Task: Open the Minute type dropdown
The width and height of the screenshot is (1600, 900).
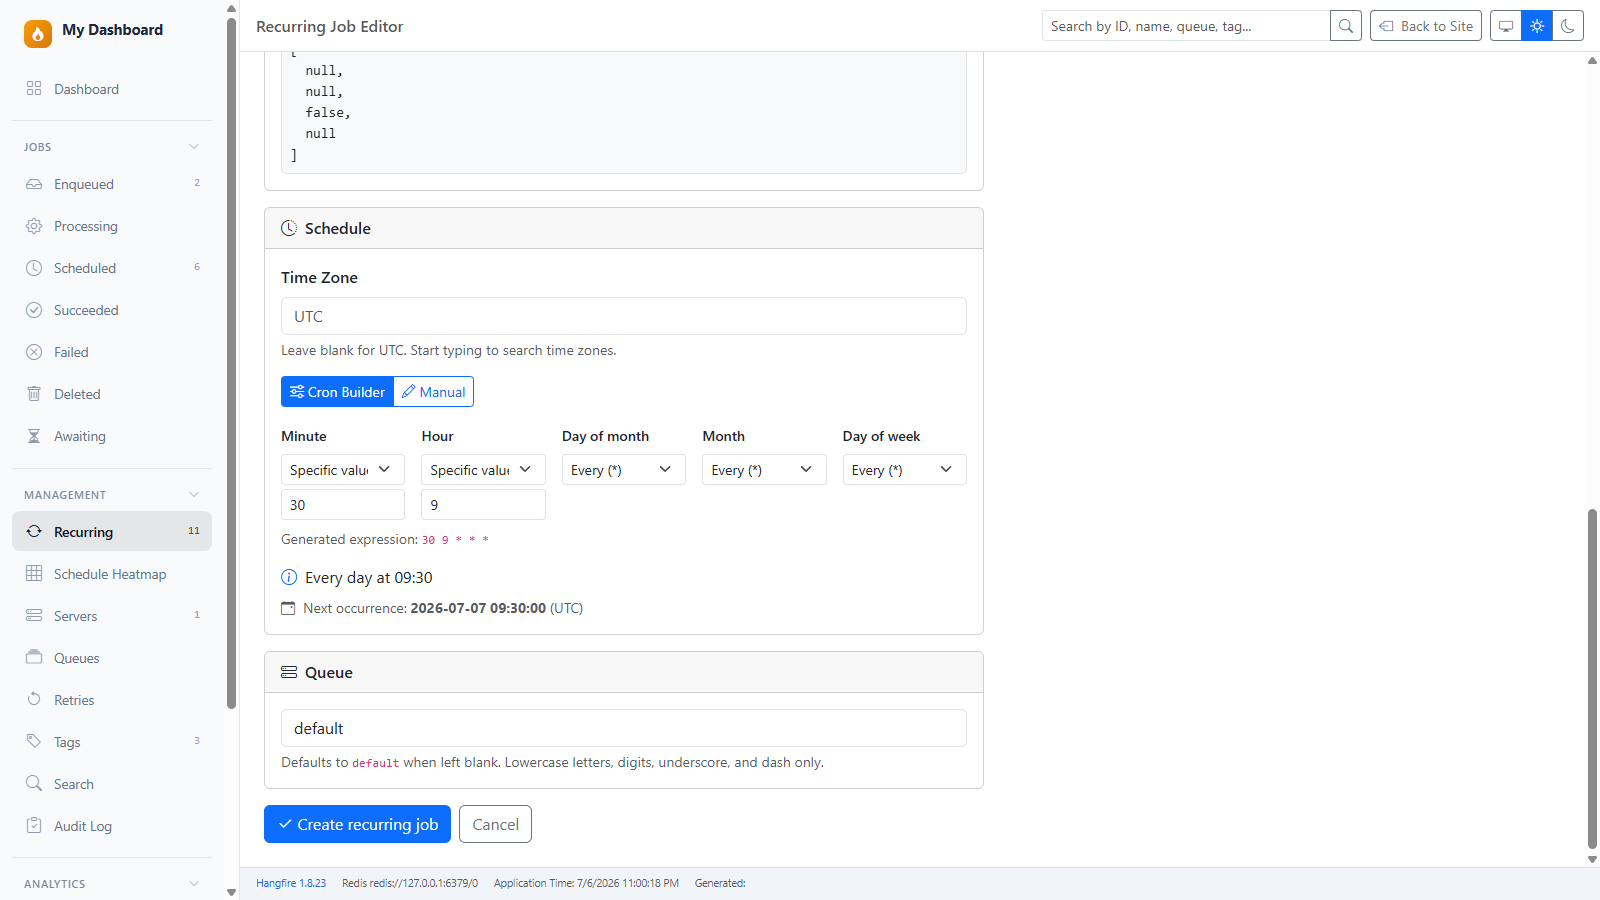Action: [x=343, y=470]
